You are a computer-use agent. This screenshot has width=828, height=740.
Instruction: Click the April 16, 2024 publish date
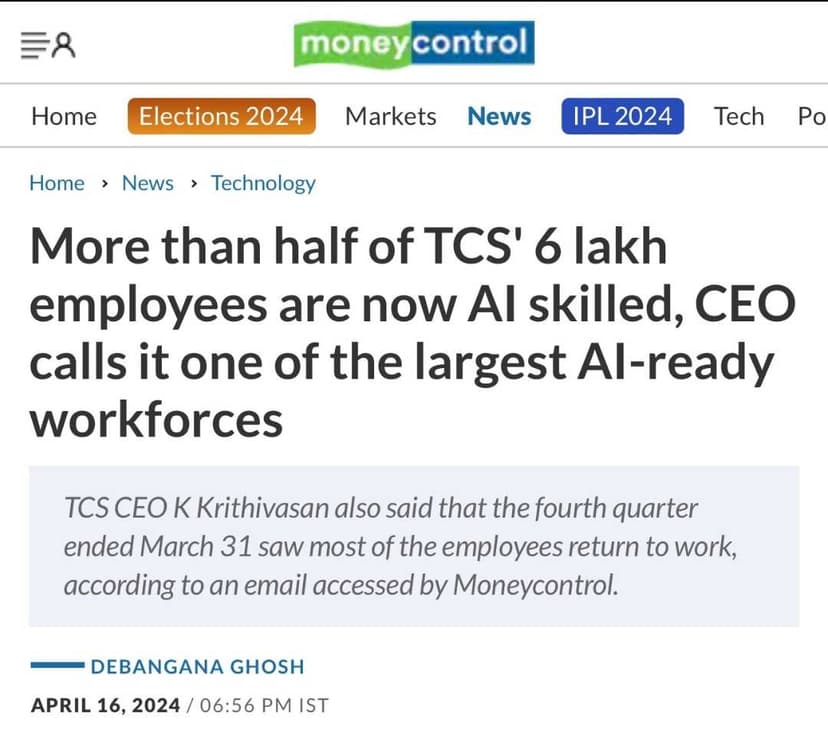point(105,705)
